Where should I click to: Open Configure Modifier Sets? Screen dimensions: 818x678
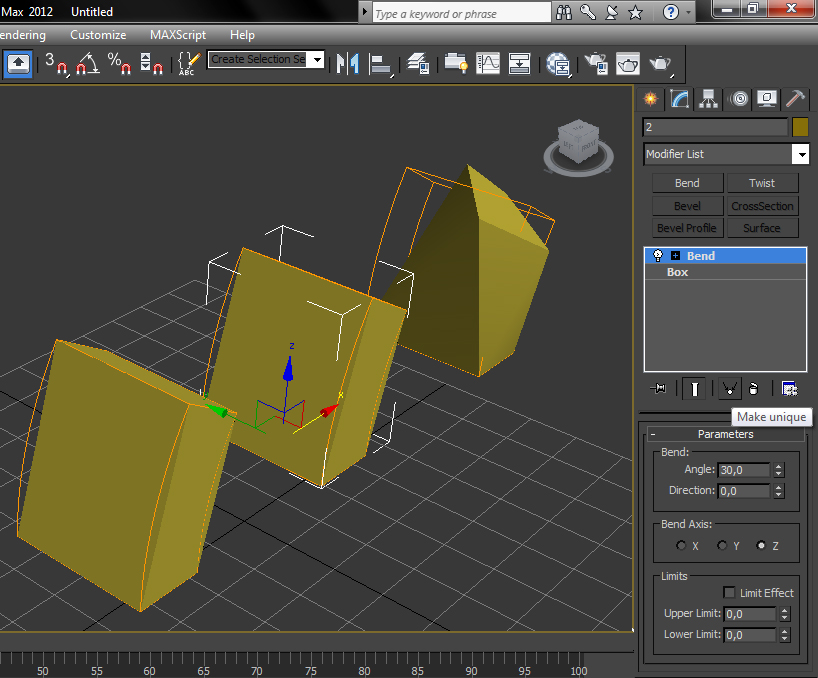[789, 389]
